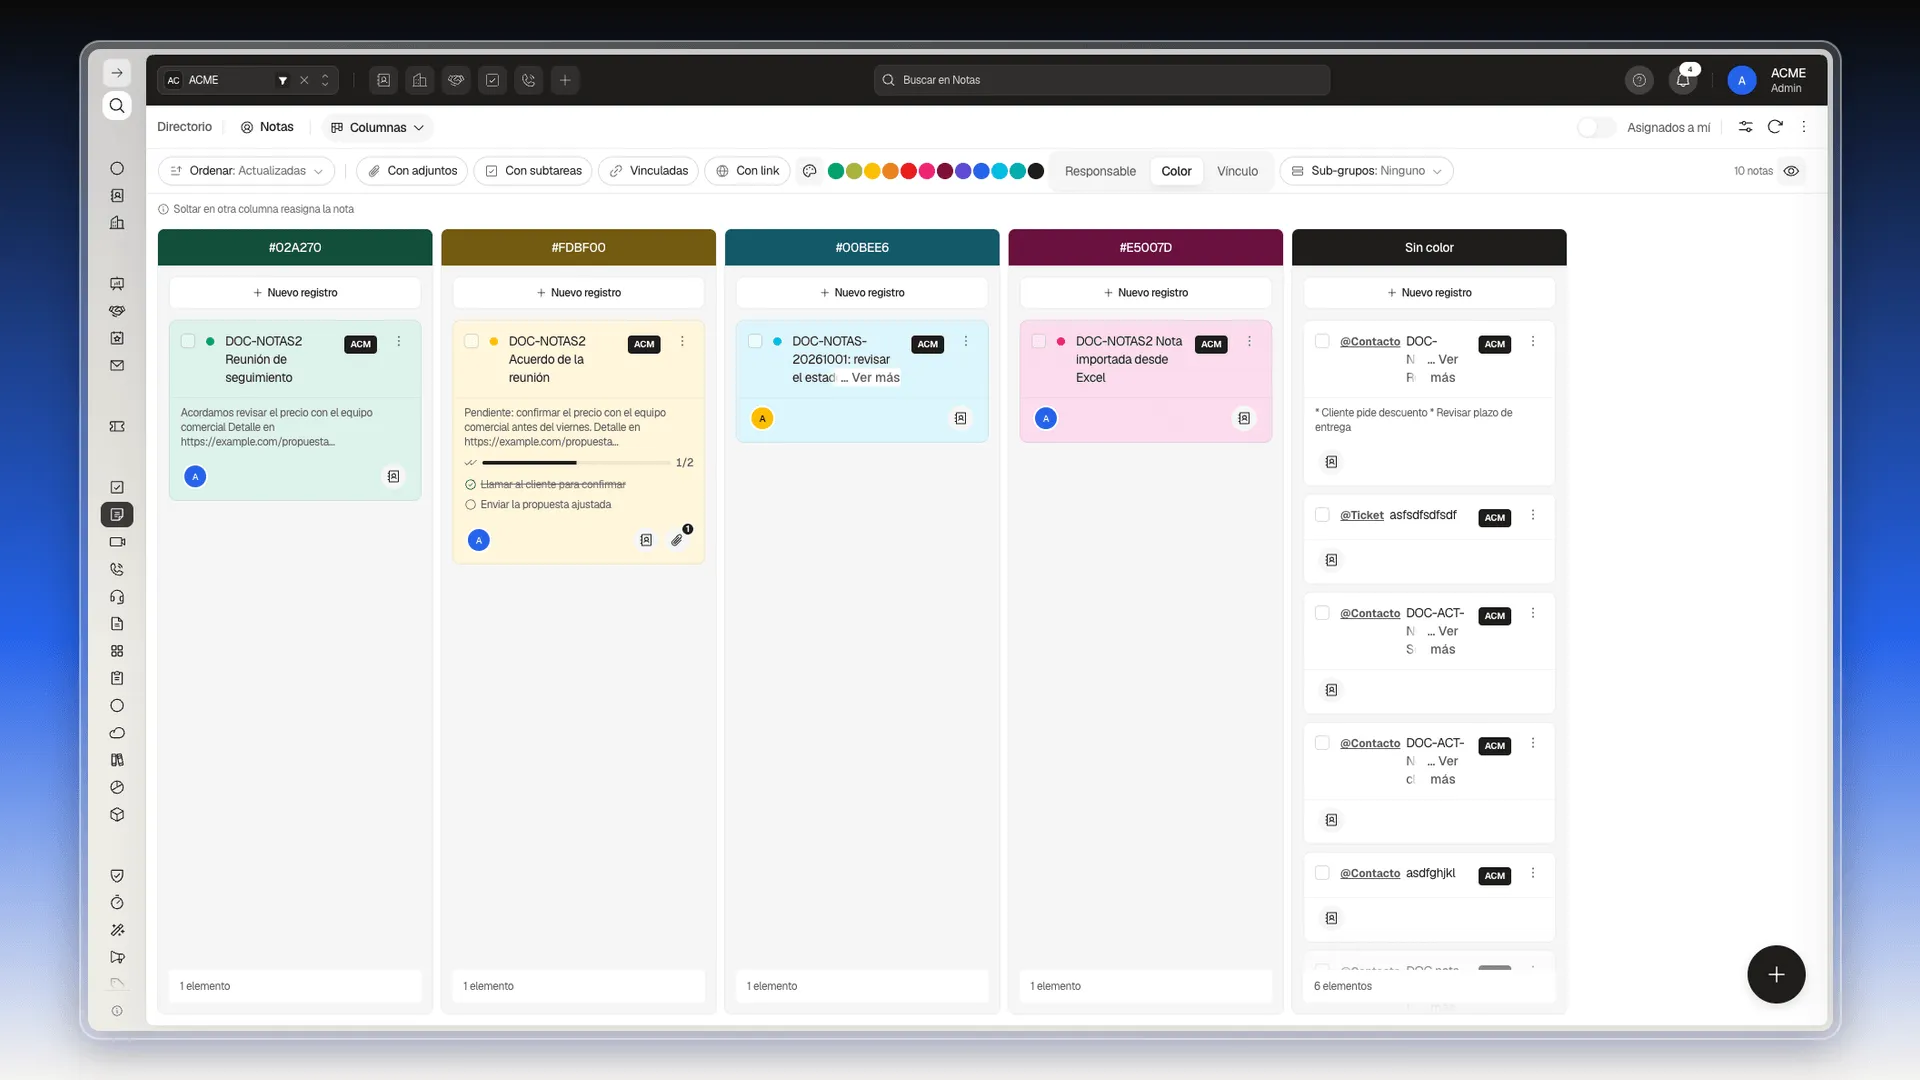Open the filter settings sliders icon

(1745, 127)
